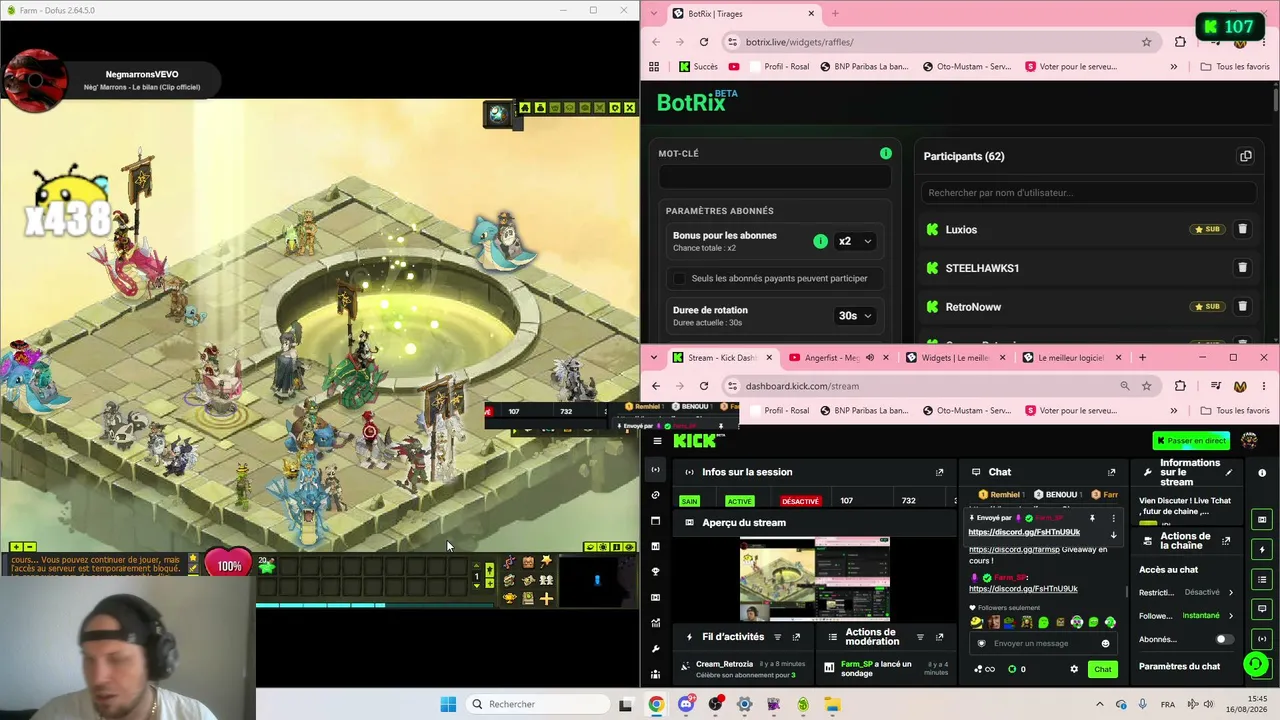Screen dimensions: 1280x720
Task: Click the Windows taskbar Rechercher search box
Action: click(538, 704)
